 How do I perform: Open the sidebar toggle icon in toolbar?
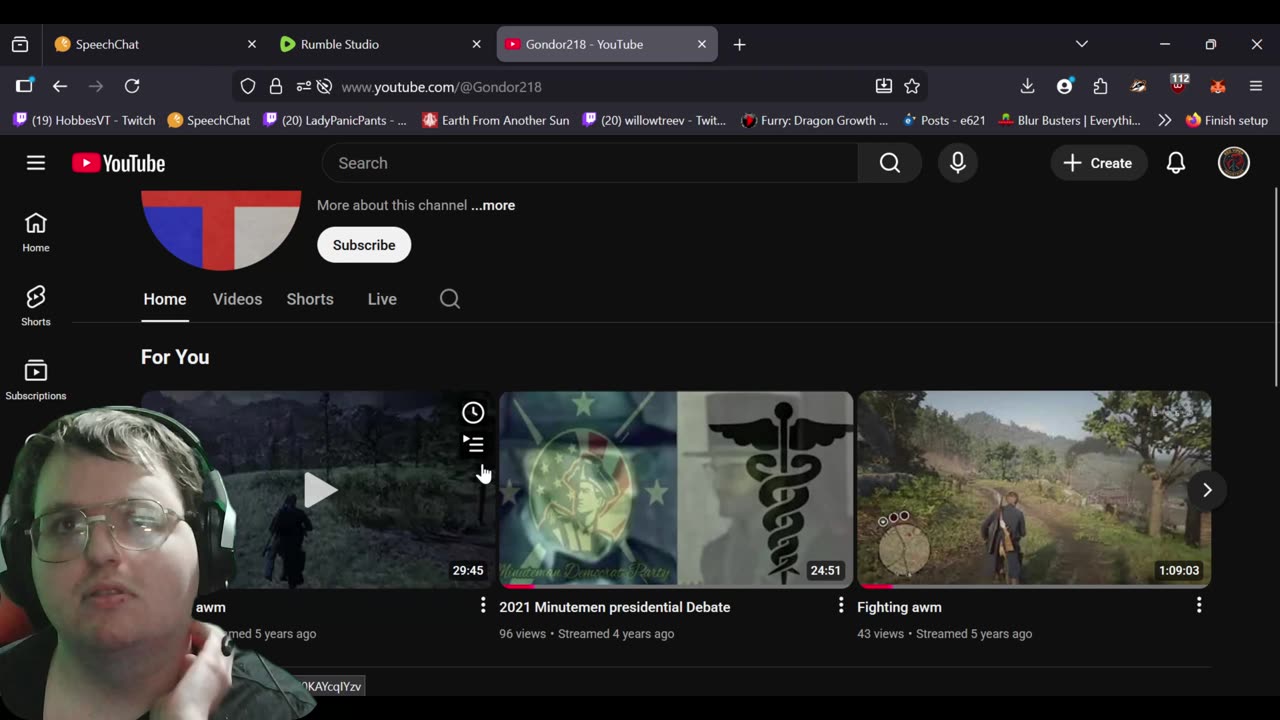[x=24, y=87]
